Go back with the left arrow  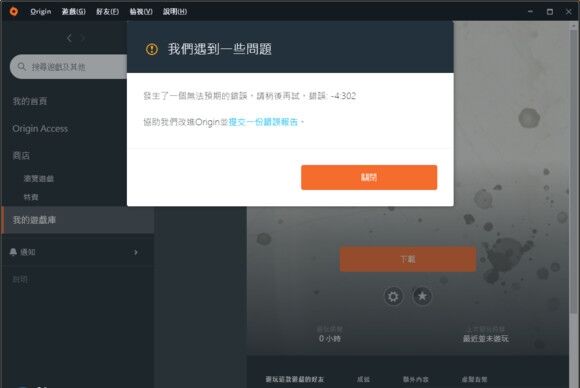pos(69,38)
